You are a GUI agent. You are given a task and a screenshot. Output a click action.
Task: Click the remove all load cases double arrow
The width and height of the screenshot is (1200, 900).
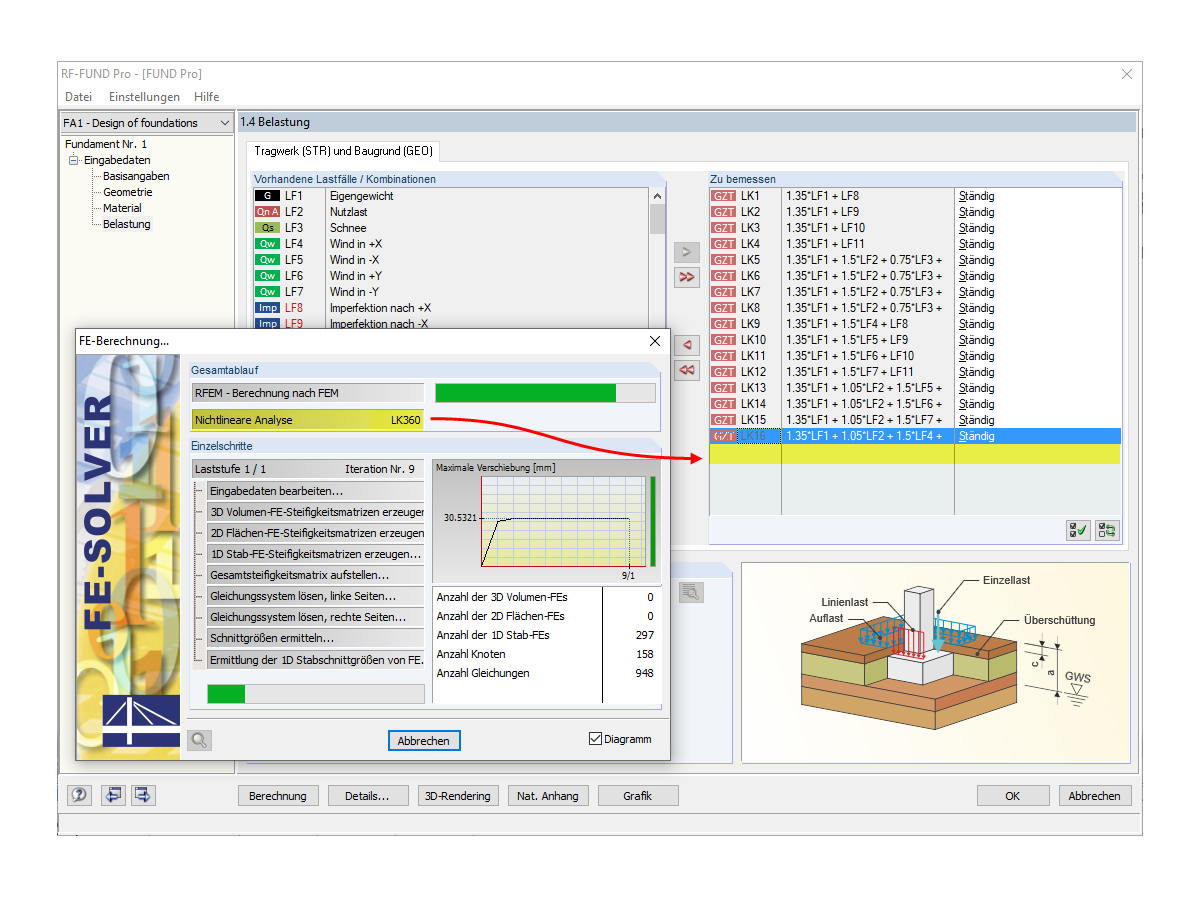[x=687, y=370]
